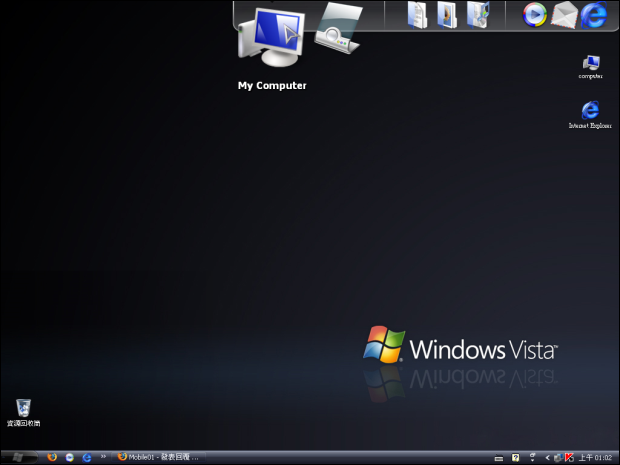
Task: Select the computer desktop shortcut
Action: point(591,67)
